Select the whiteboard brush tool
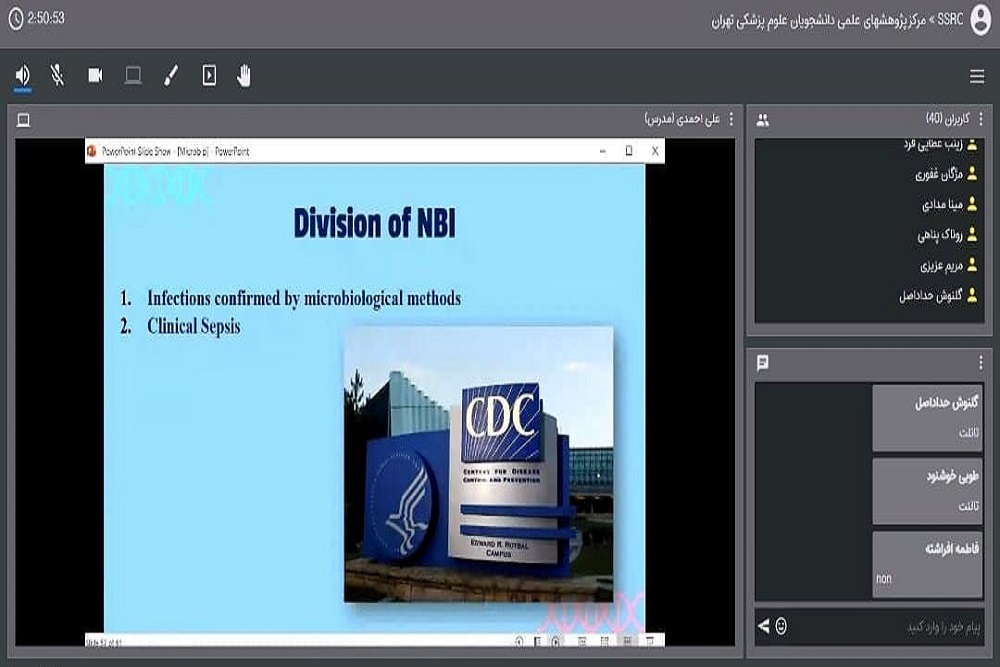This screenshot has height=667, width=1000. pyautogui.click(x=171, y=76)
